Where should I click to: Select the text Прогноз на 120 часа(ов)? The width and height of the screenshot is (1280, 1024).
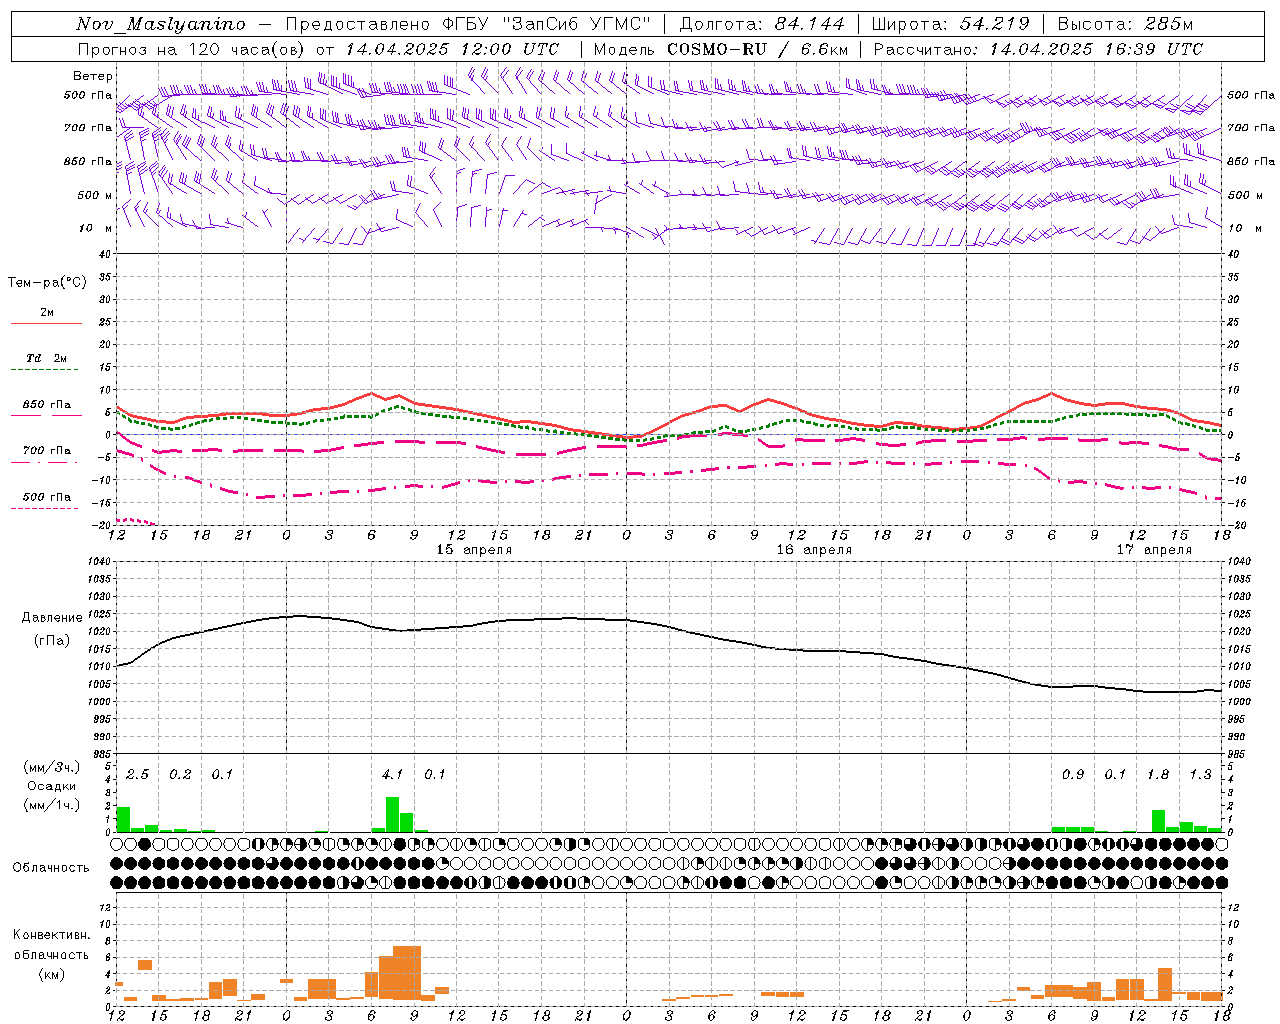pos(191,49)
